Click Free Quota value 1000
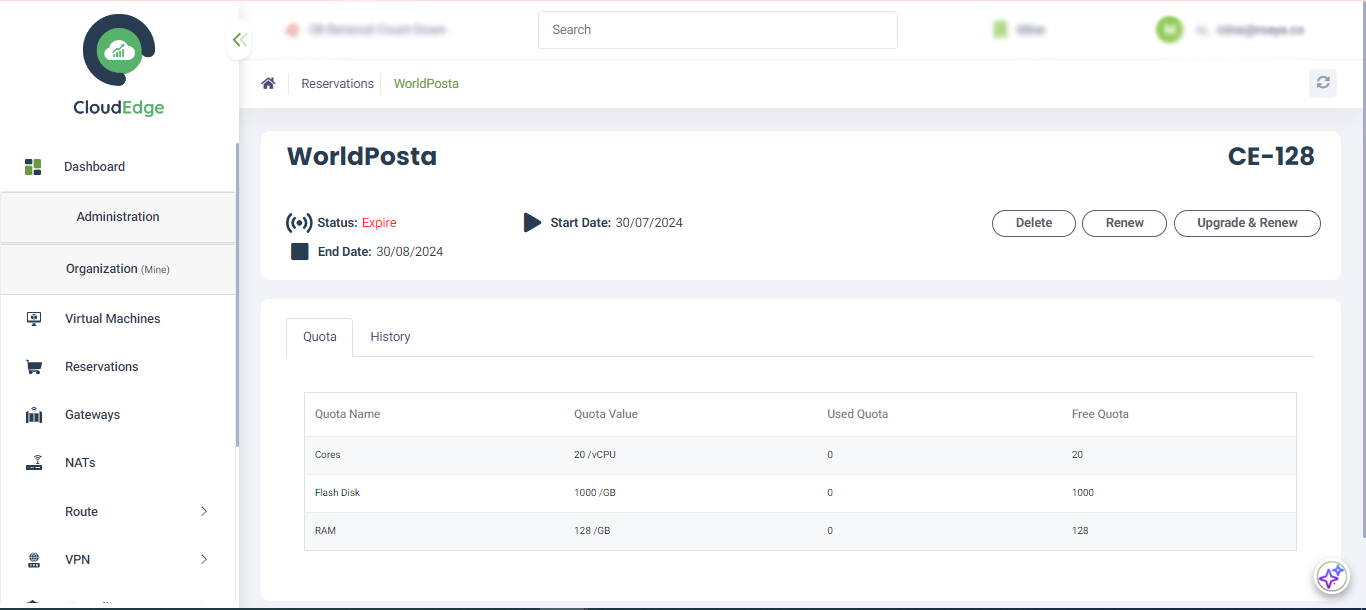 (x=1083, y=493)
